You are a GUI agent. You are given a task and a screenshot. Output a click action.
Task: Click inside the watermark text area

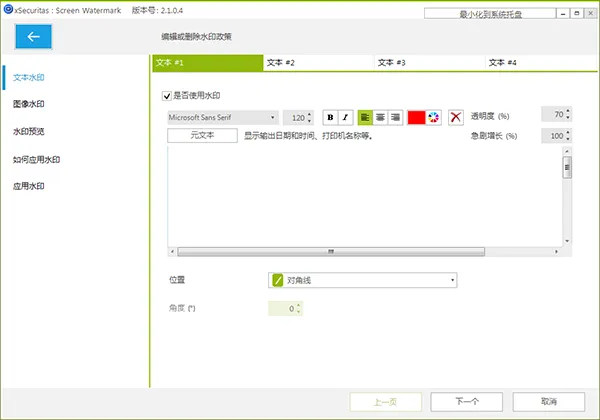click(x=365, y=197)
